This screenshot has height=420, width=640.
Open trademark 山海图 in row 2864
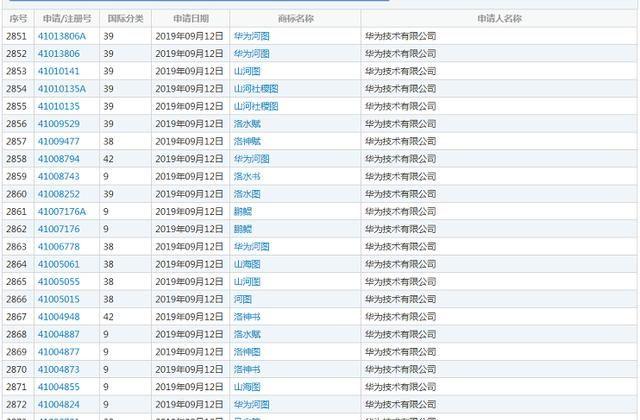tap(247, 264)
